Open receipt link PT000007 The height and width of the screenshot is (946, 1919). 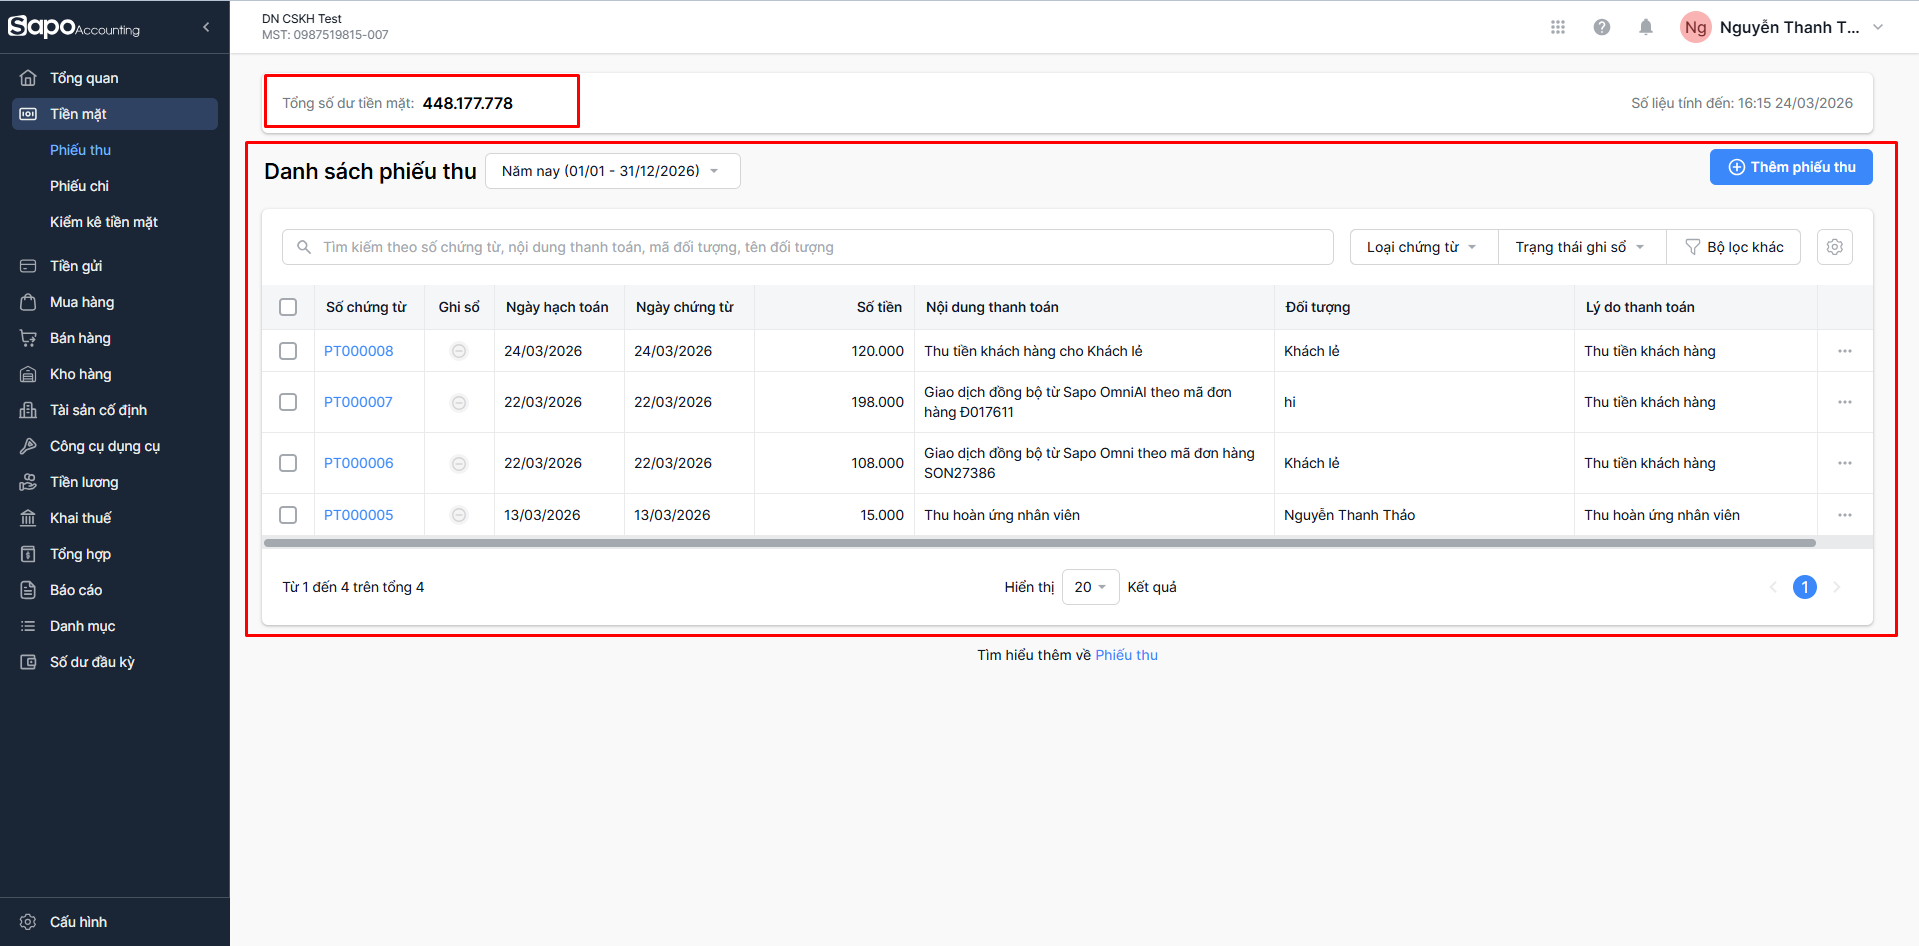pyautogui.click(x=358, y=402)
